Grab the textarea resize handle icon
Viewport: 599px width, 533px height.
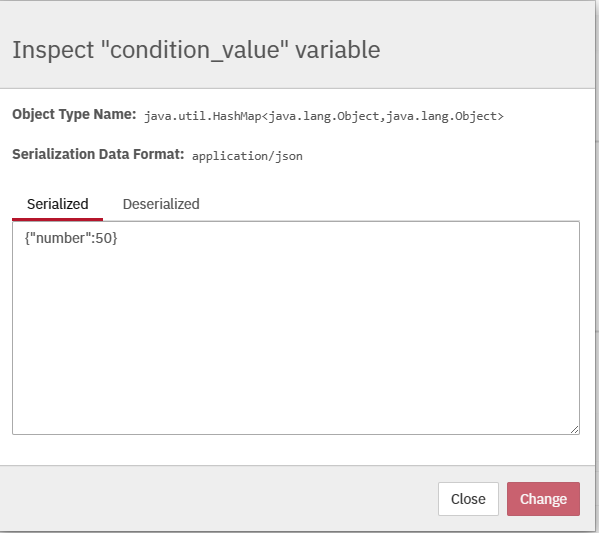coord(574,429)
